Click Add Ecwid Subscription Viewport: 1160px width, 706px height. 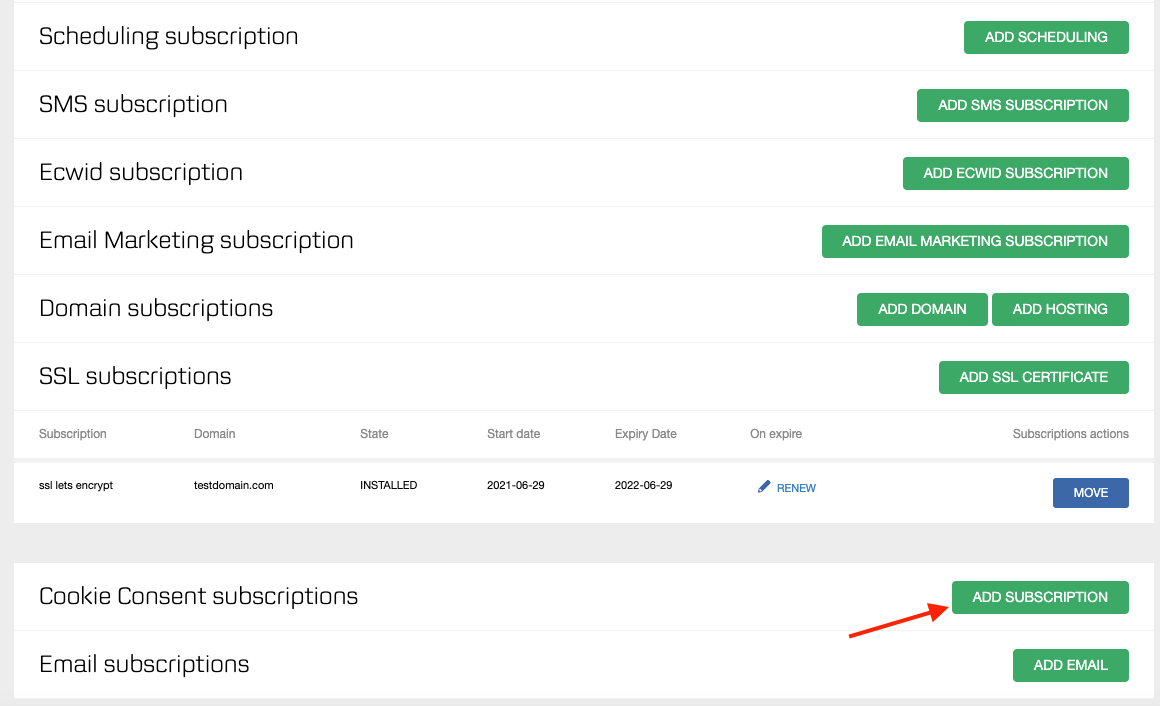[x=1016, y=173]
